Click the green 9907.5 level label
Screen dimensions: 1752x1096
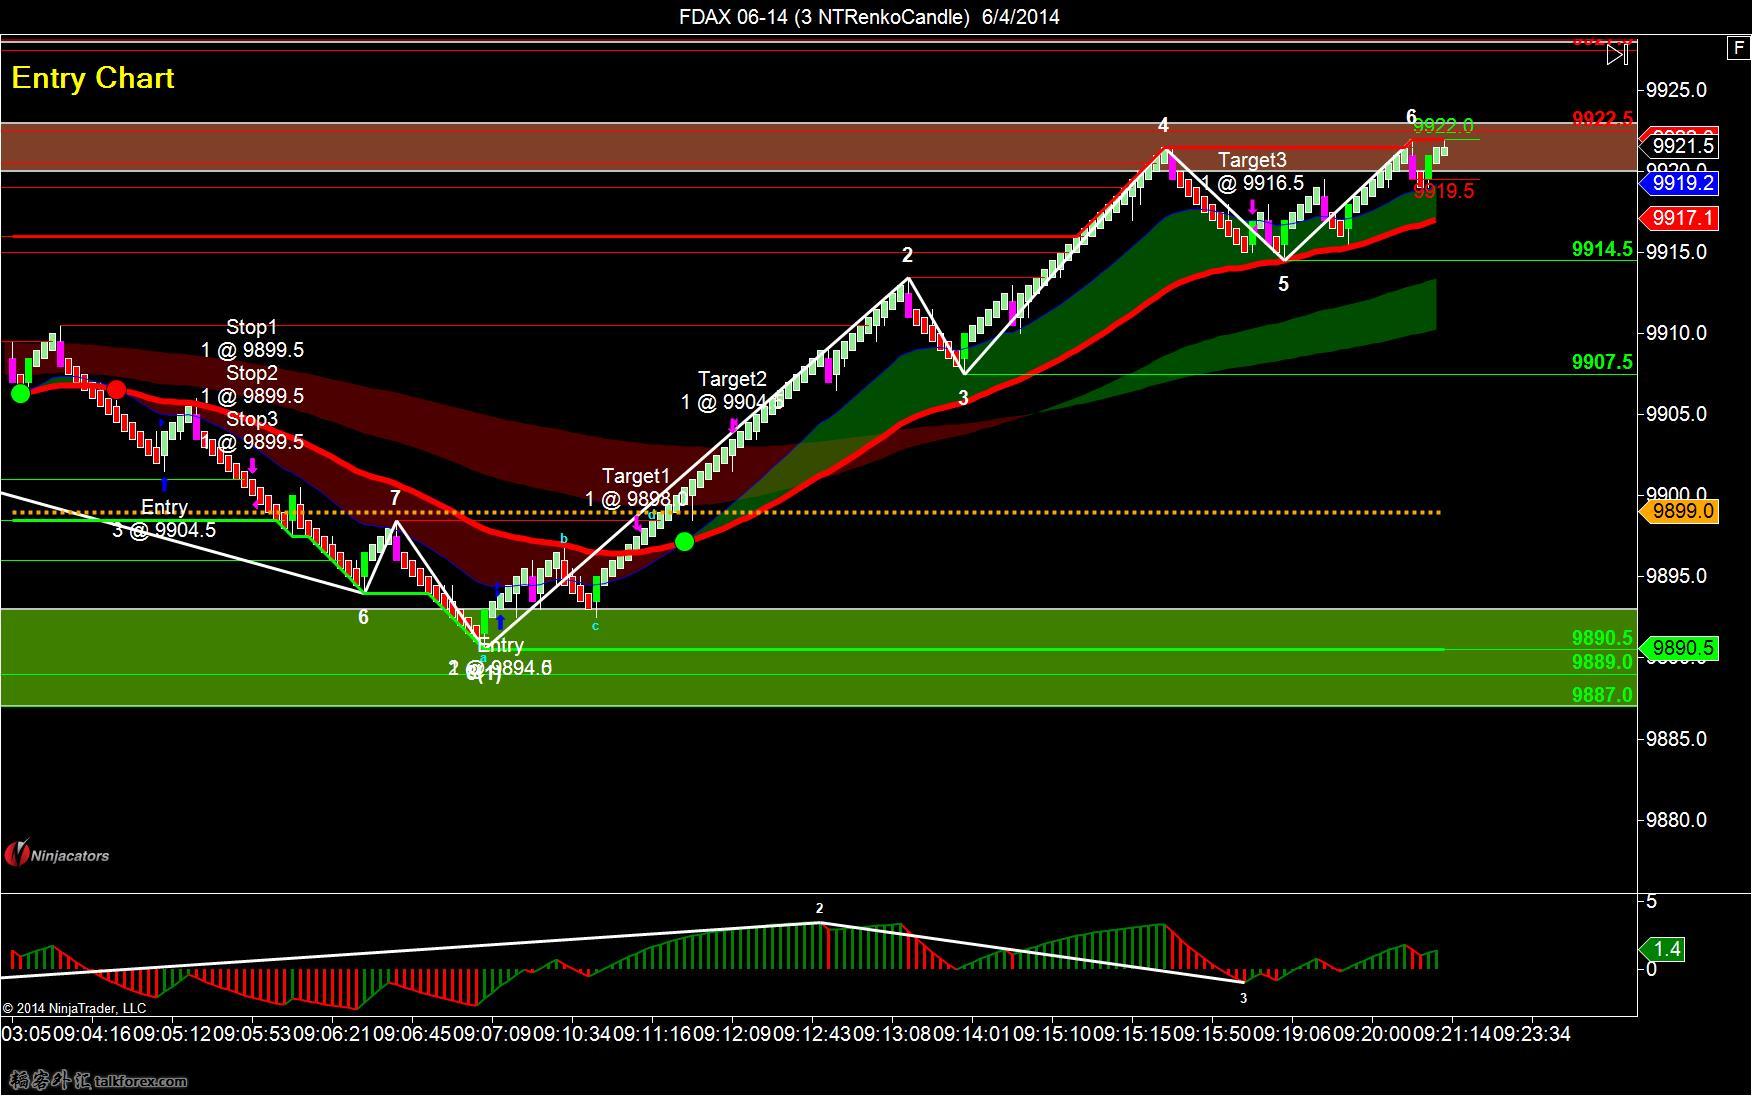[1602, 362]
